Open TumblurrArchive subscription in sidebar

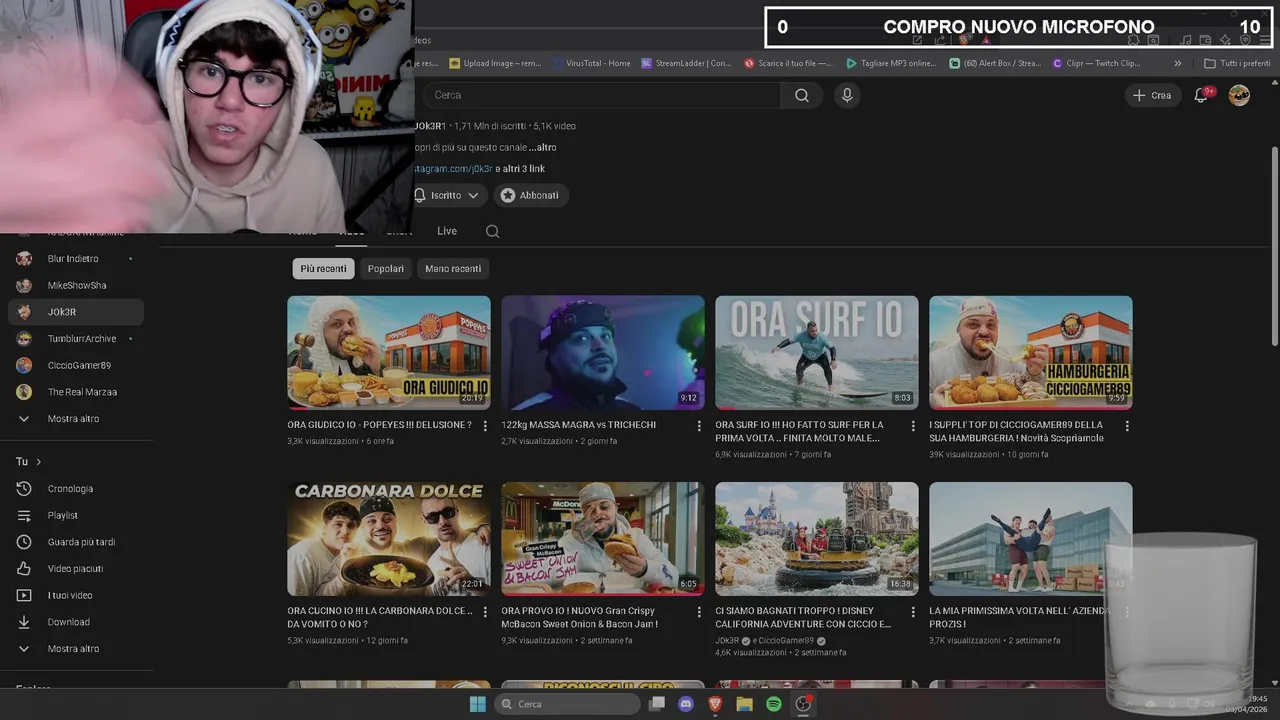click(76, 339)
